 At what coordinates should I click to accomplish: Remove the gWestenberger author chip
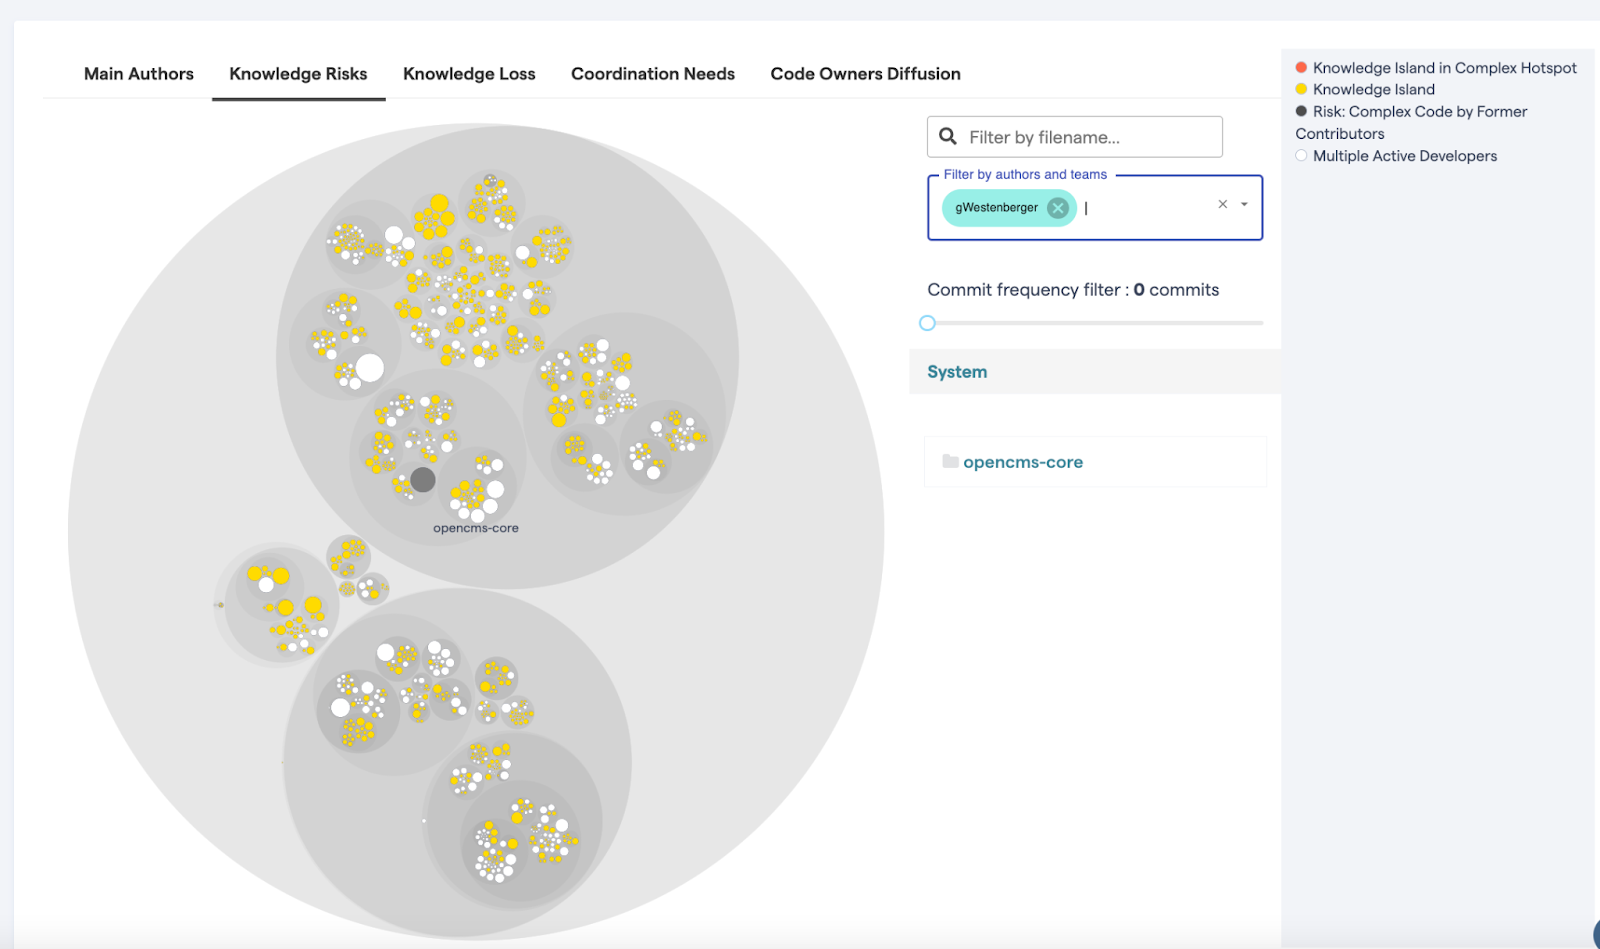tap(1057, 207)
